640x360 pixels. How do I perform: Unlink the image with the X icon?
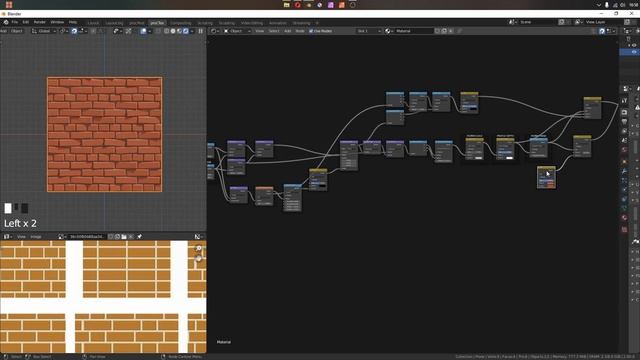[x=131, y=237]
